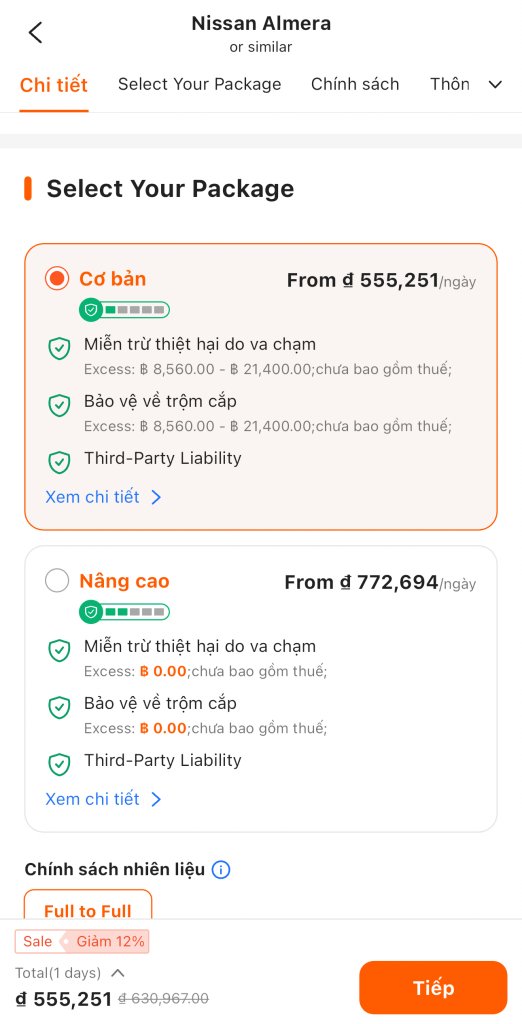Tap the Nâng cao package card price
Image resolution: width=522 pixels, height=1024 pixels.
click(380, 583)
